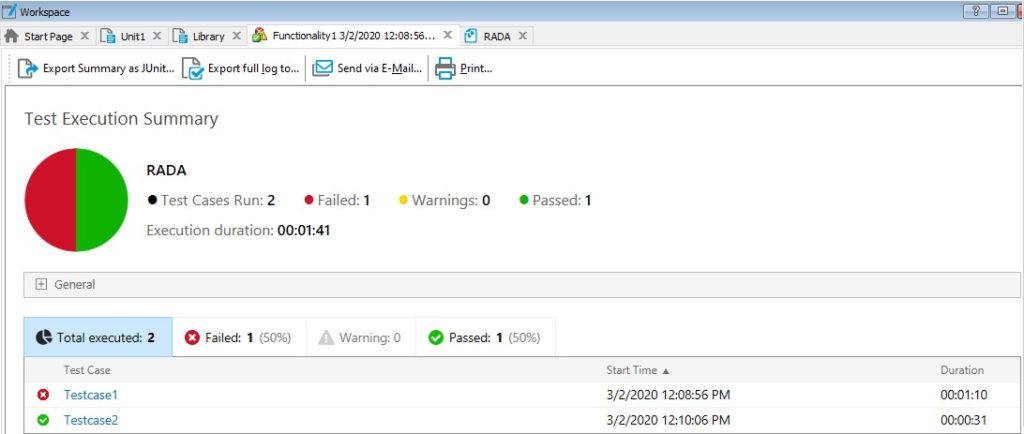Screen dimensions: 1024x434
Task: Click the red half of pie chart
Action: pyautogui.click(x=50, y=200)
